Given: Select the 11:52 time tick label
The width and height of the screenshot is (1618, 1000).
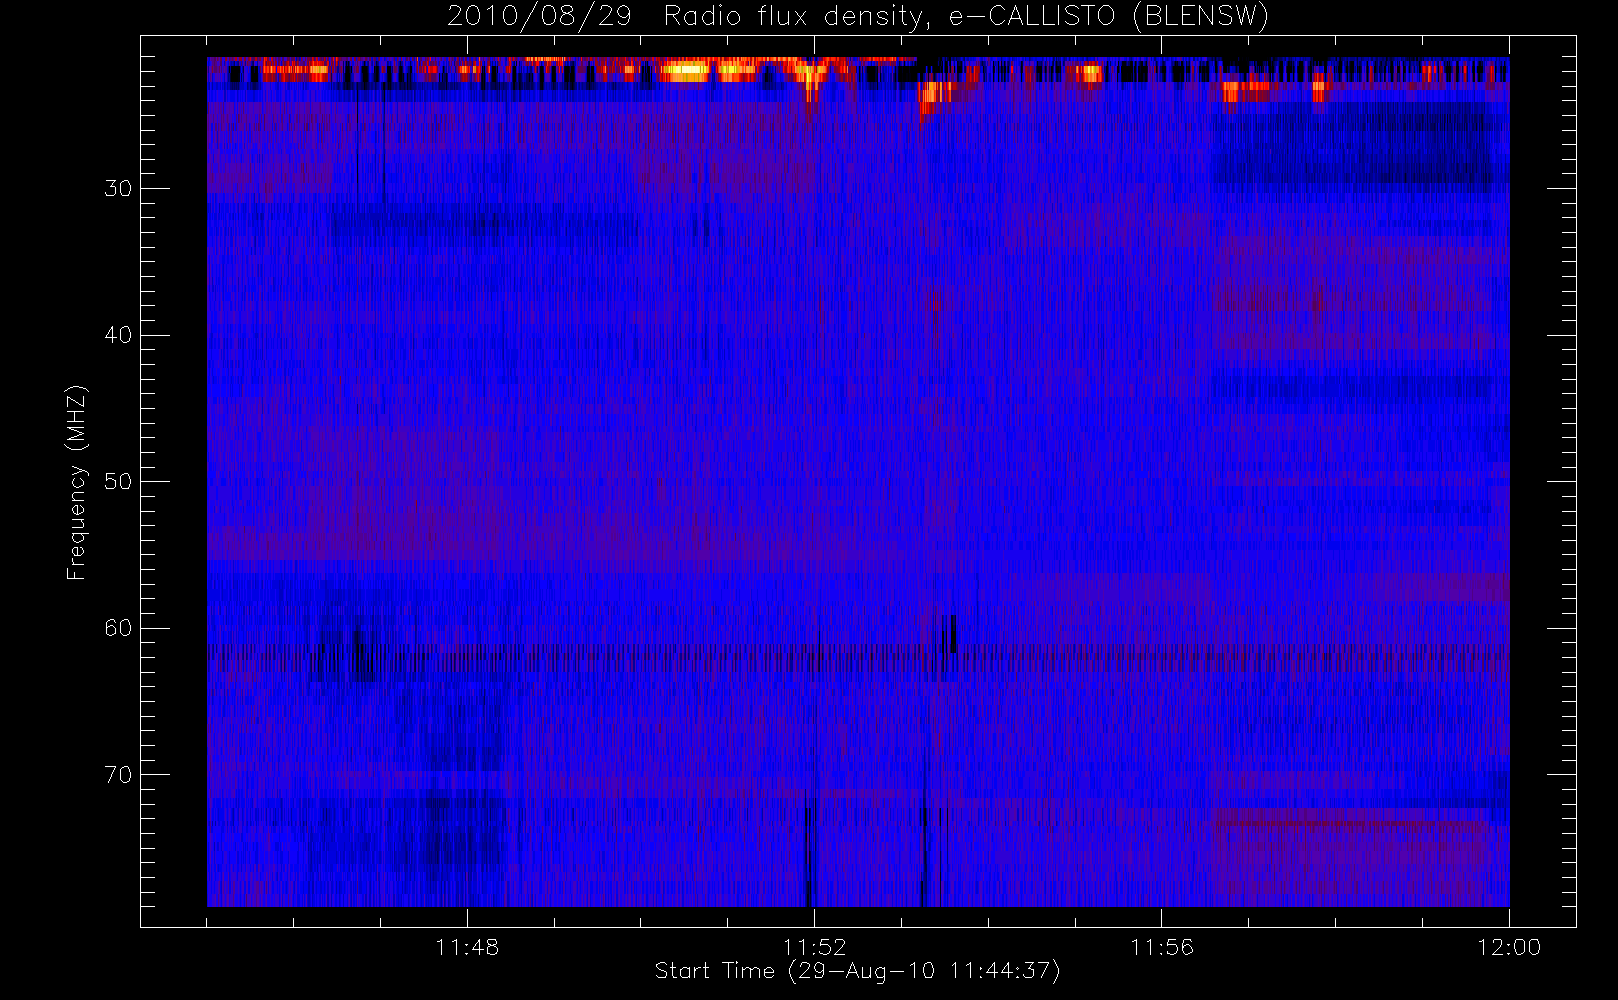Looking at the screenshot, I should click(814, 947).
